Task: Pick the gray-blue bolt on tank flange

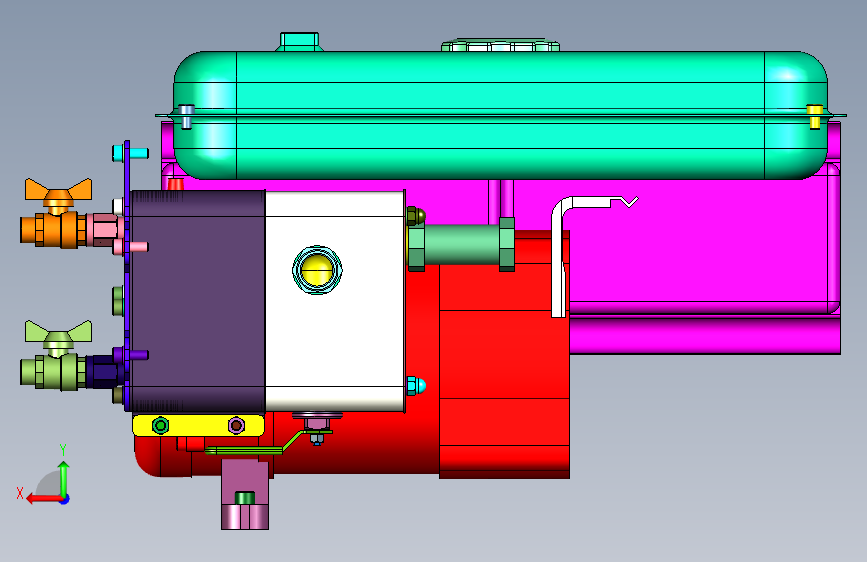Action: 187,117
